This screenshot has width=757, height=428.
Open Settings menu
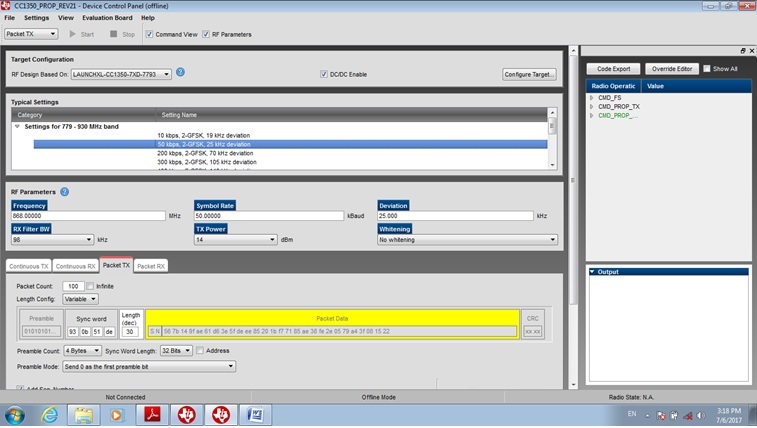[36, 18]
